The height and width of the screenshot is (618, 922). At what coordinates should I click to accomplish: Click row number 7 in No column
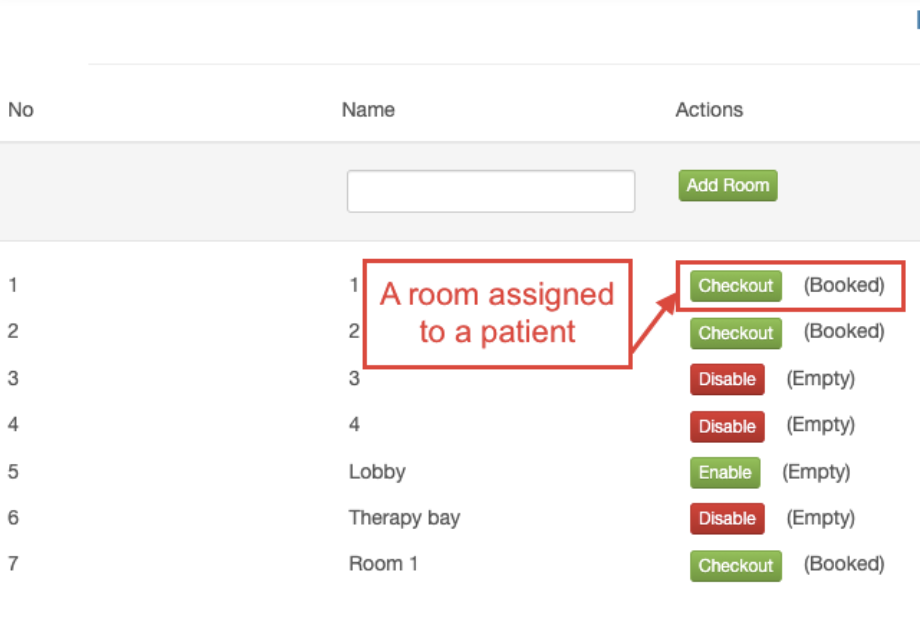tap(13, 564)
